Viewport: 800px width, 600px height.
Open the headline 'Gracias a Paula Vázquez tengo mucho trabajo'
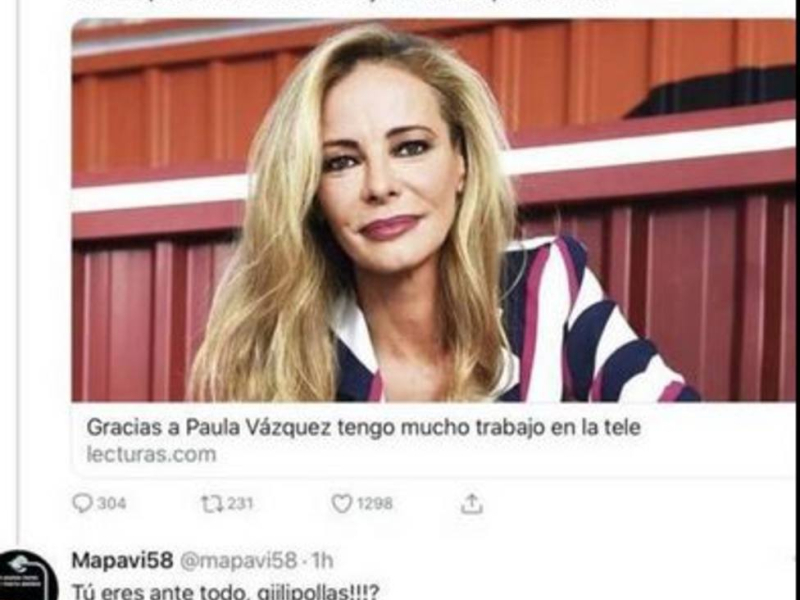[363, 428]
